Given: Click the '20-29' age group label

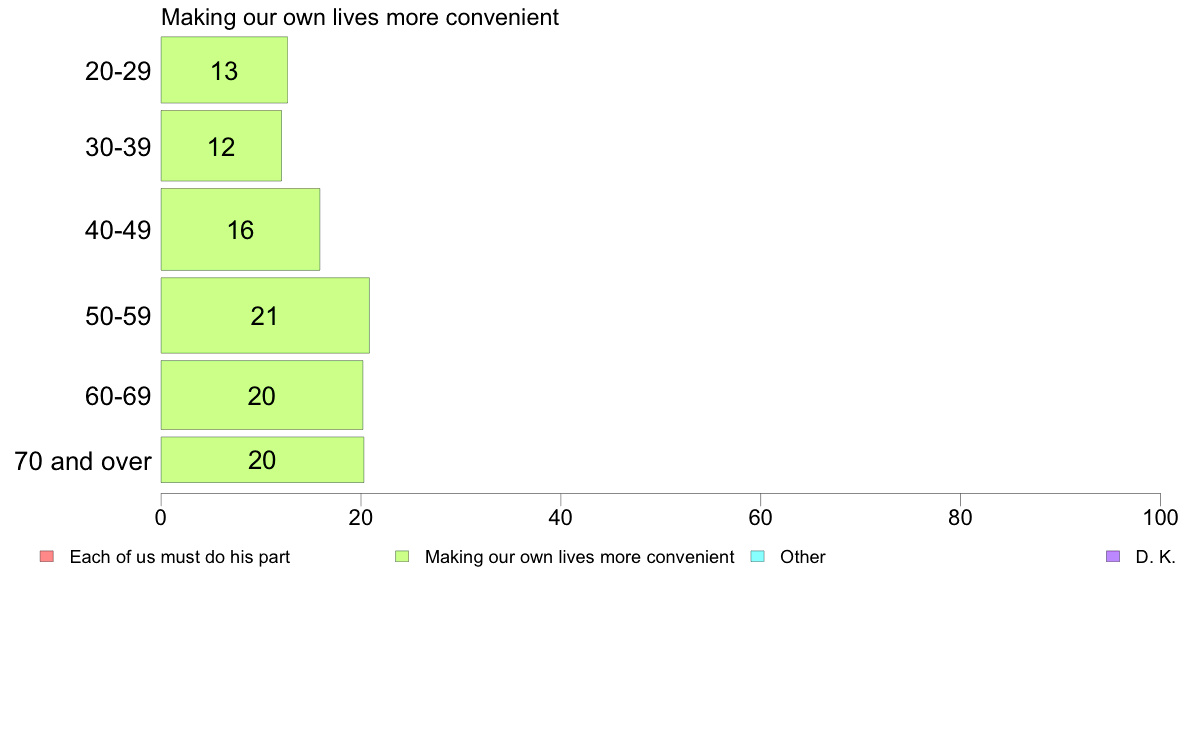Looking at the screenshot, I should [x=118, y=71].
